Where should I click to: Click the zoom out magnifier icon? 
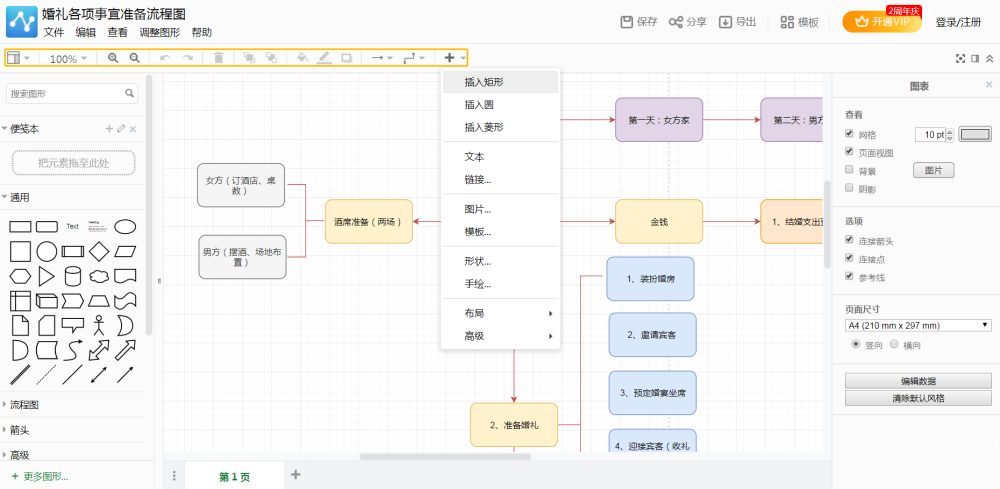pos(135,58)
